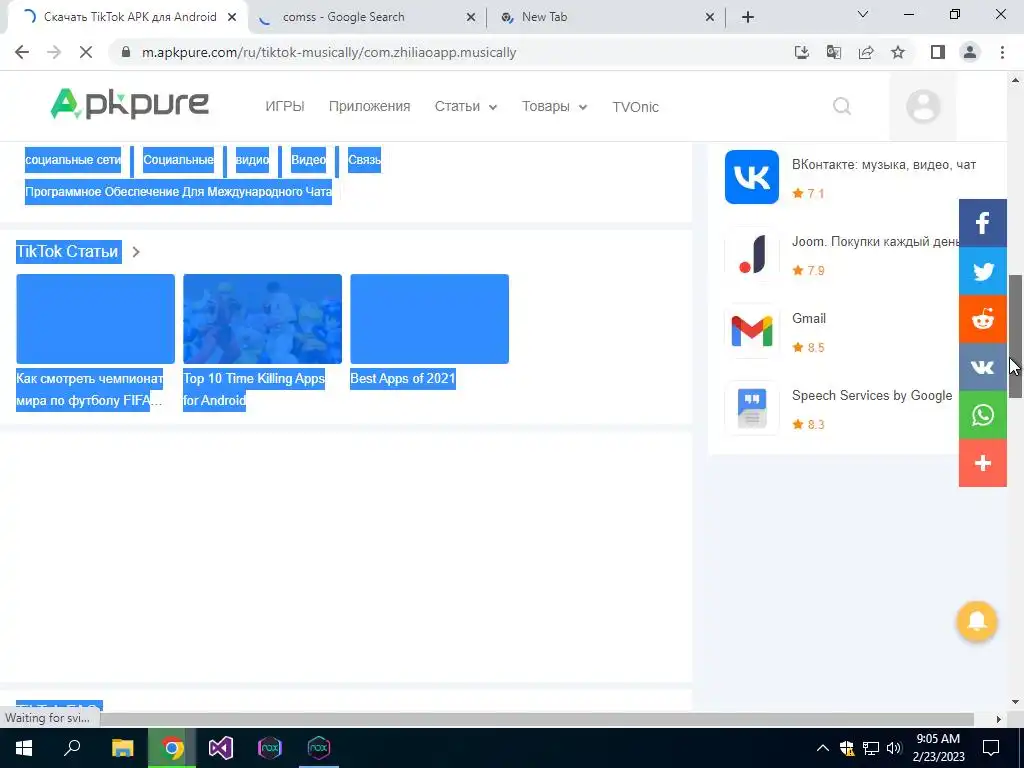Click the APKPure logo
This screenshot has height=768, width=1024.
click(x=129, y=104)
